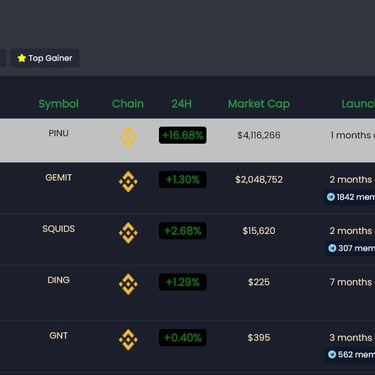This screenshot has height=375, width=375.
Task: Click the $2,048,752 market cap value
Action: click(x=259, y=180)
